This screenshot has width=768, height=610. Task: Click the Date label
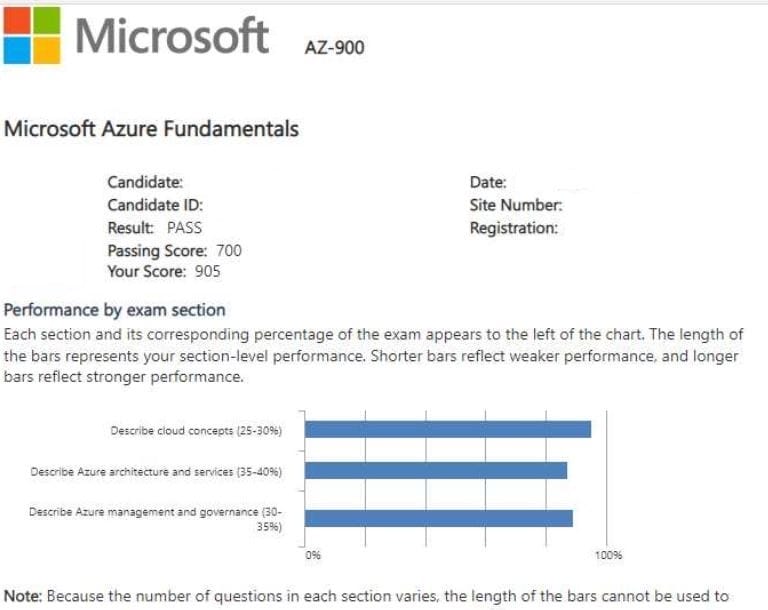tap(488, 182)
